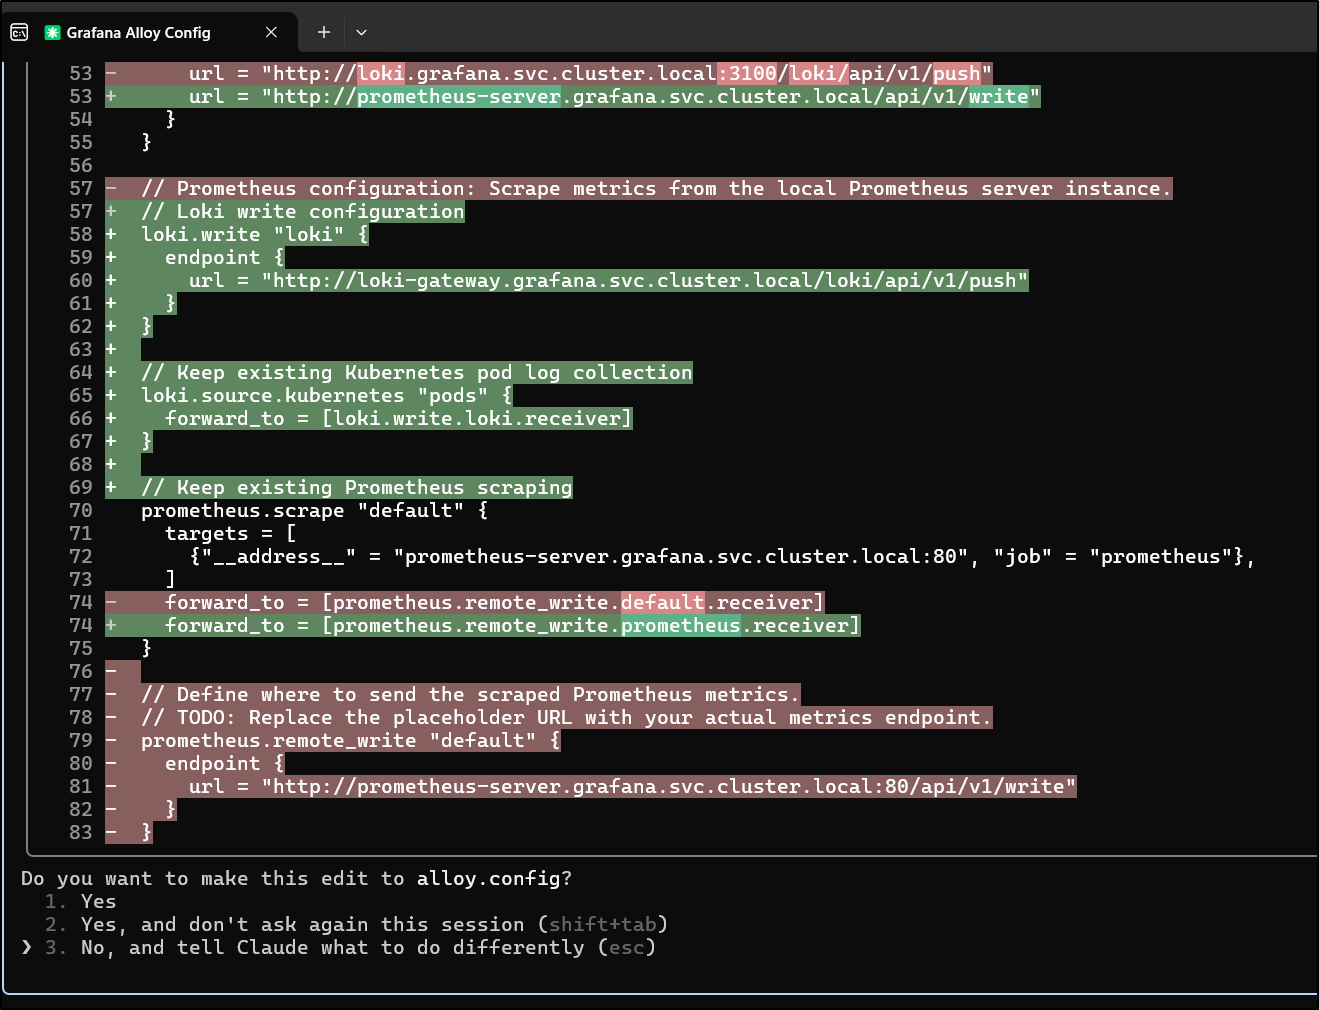Image resolution: width=1319 pixels, height=1010 pixels.
Task: Click the terminal icon left of the tab
Action: (x=19, y=32)
